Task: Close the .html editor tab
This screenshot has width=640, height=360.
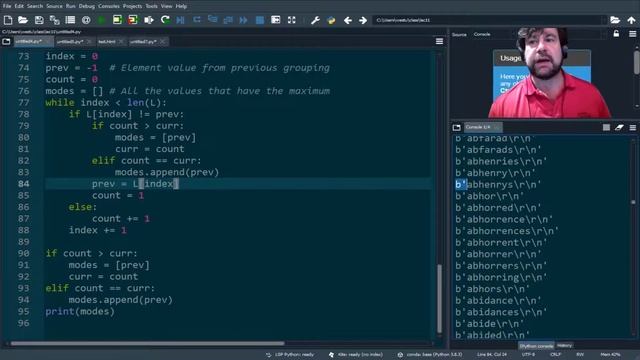Action: click(121, 42)
